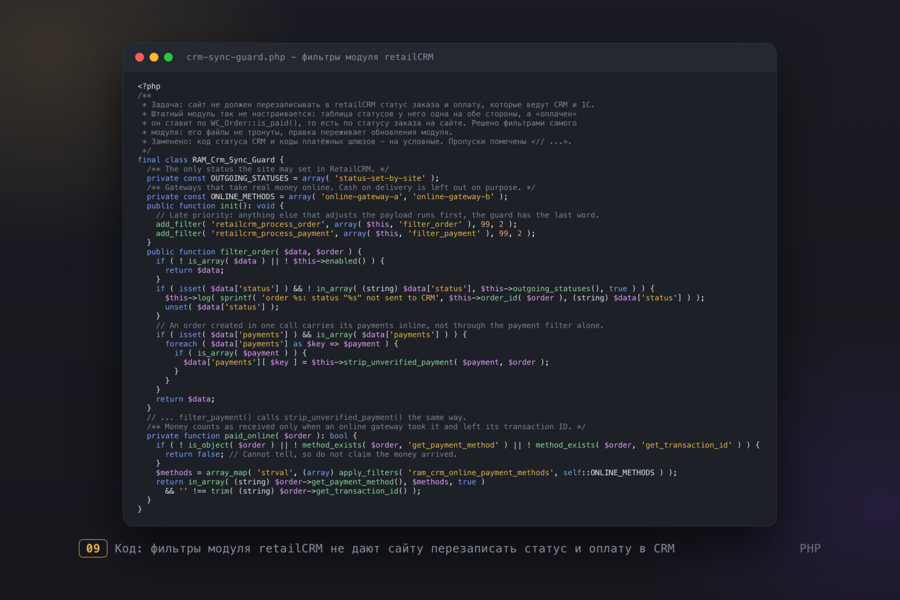Viewport: 900px width, 600px height.
Task: Click the comment "The only status the site may set"
Action: point(267,169)
